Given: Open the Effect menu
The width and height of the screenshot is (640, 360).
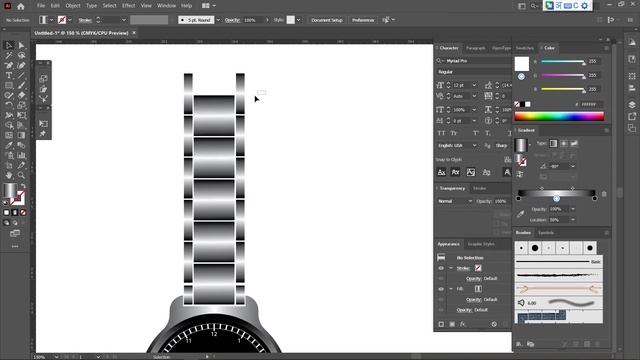Looking at the screenshot, I should [x=128, y=6].
